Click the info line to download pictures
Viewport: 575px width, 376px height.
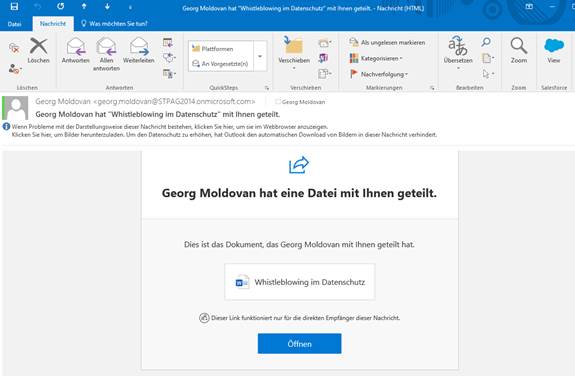click(224, 135)
